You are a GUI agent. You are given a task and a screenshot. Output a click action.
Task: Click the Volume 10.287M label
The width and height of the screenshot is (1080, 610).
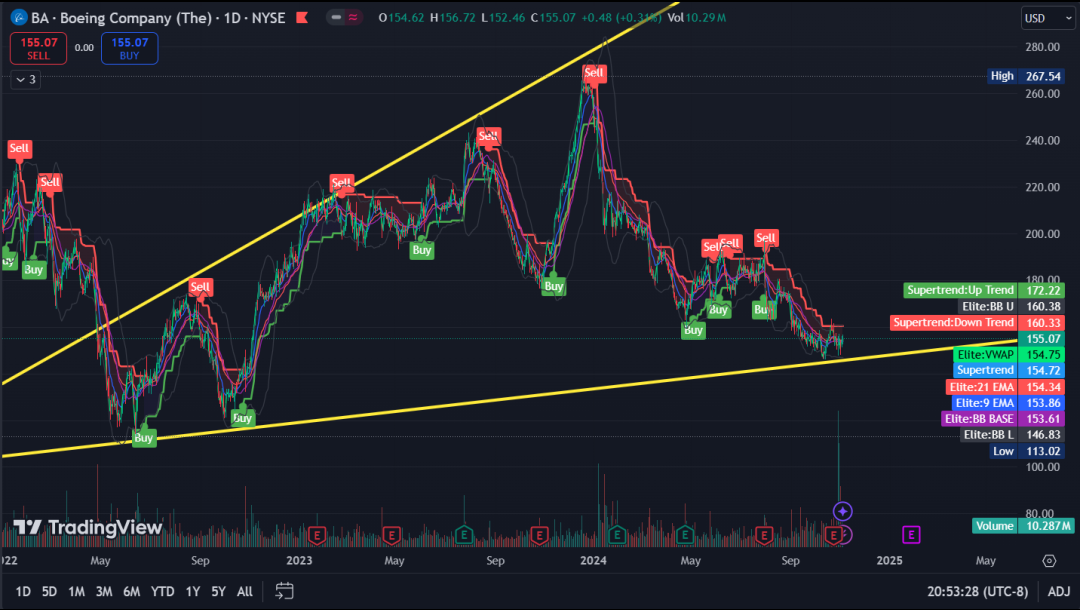[x=1023, y=526]
